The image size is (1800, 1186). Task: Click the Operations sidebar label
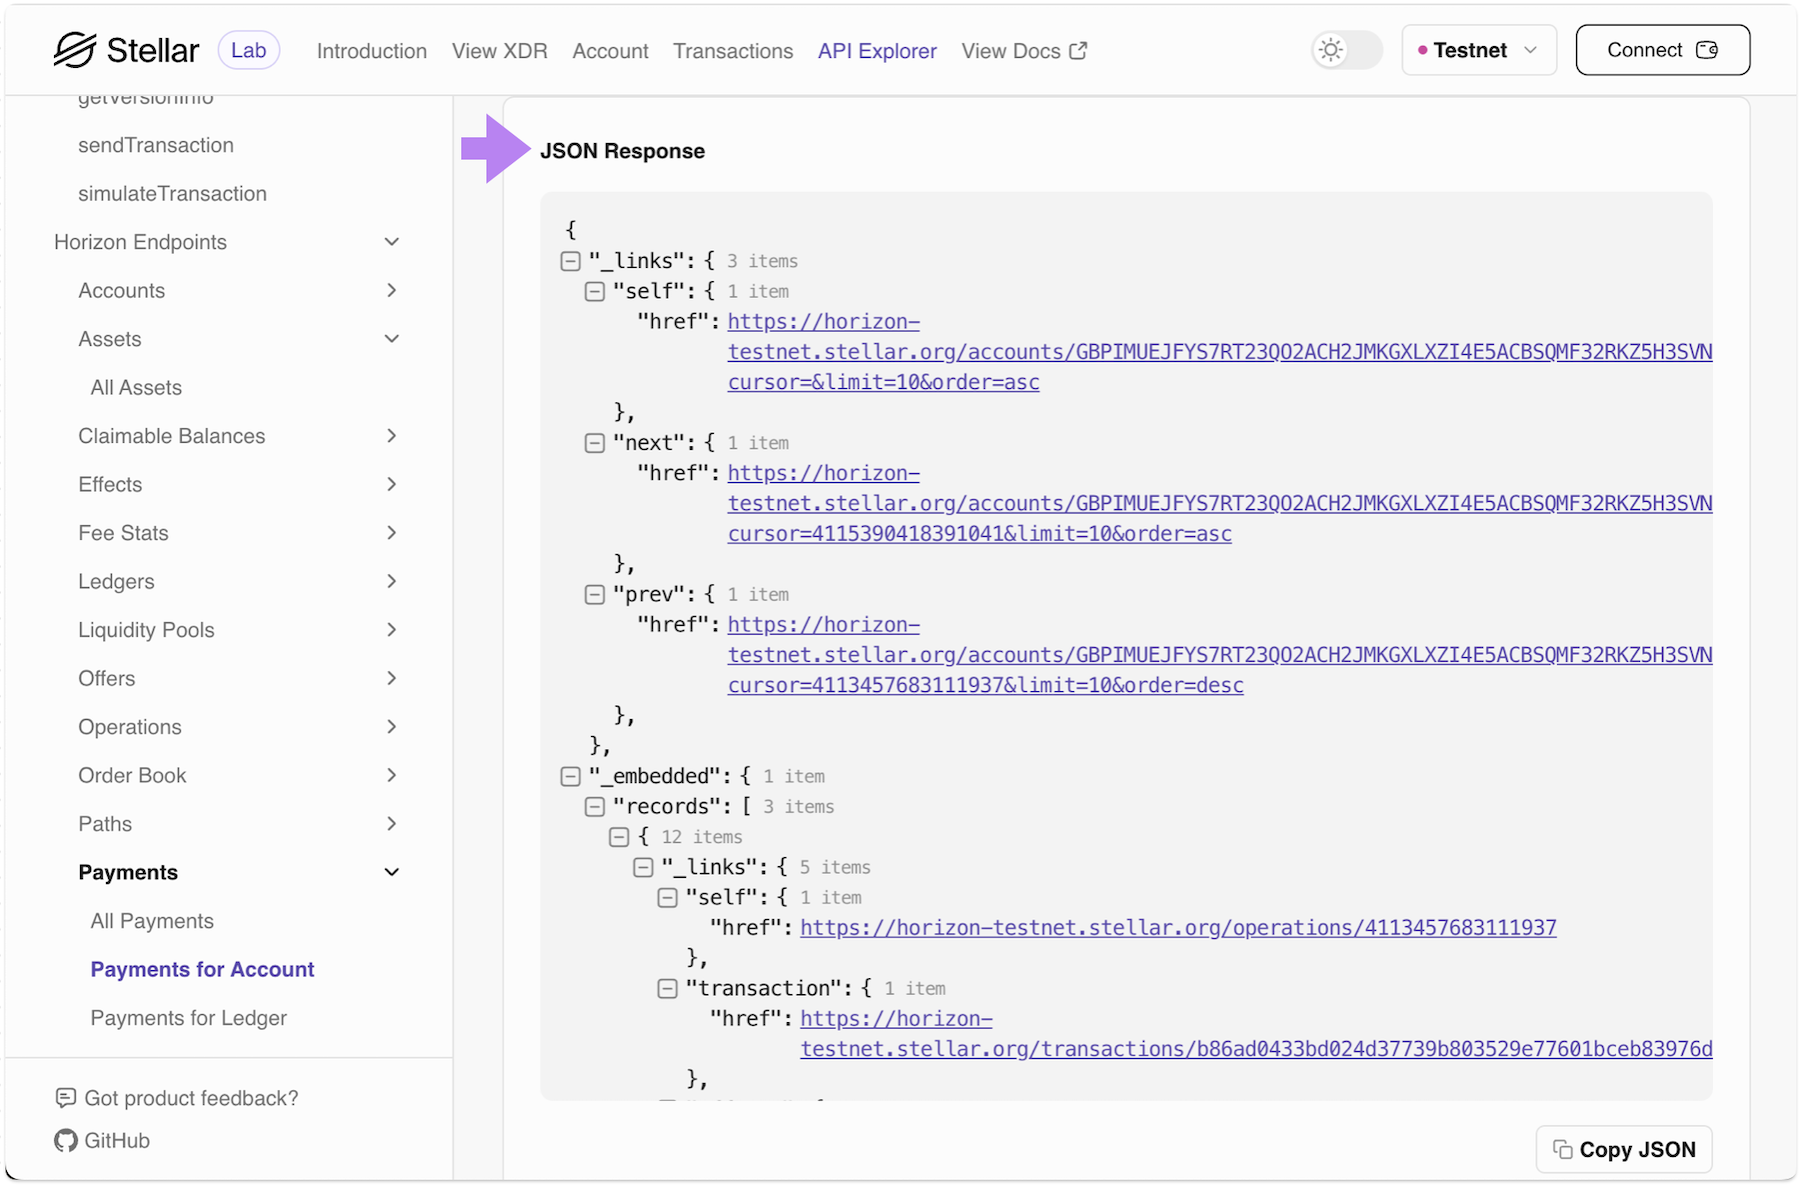pyautogui.click(x=130, y=727)
